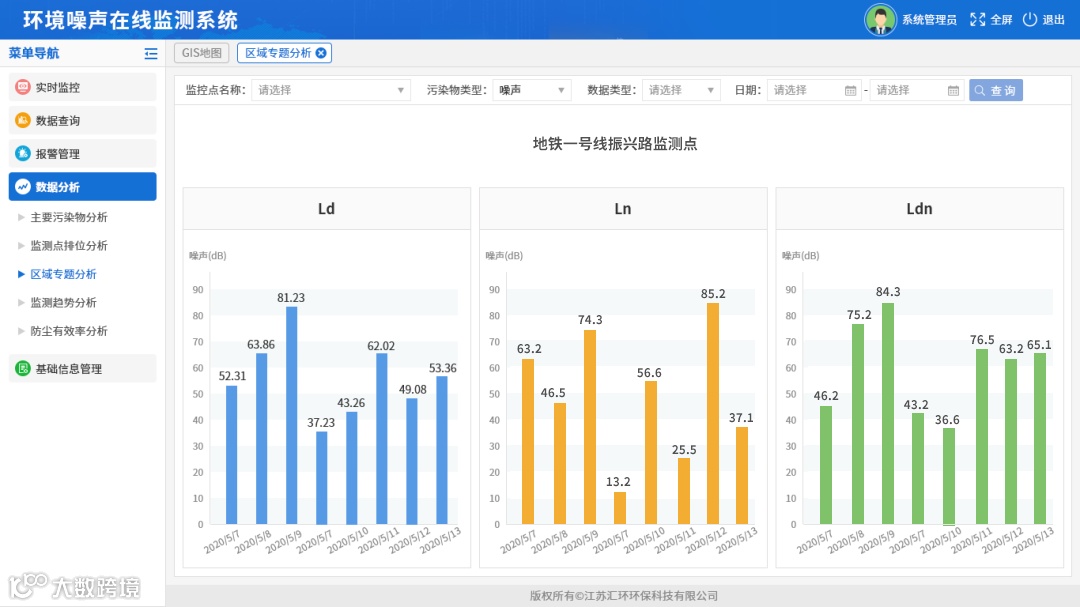
Task: Click Ldn bar labeled 65.1
Action: pos(1040,439)
